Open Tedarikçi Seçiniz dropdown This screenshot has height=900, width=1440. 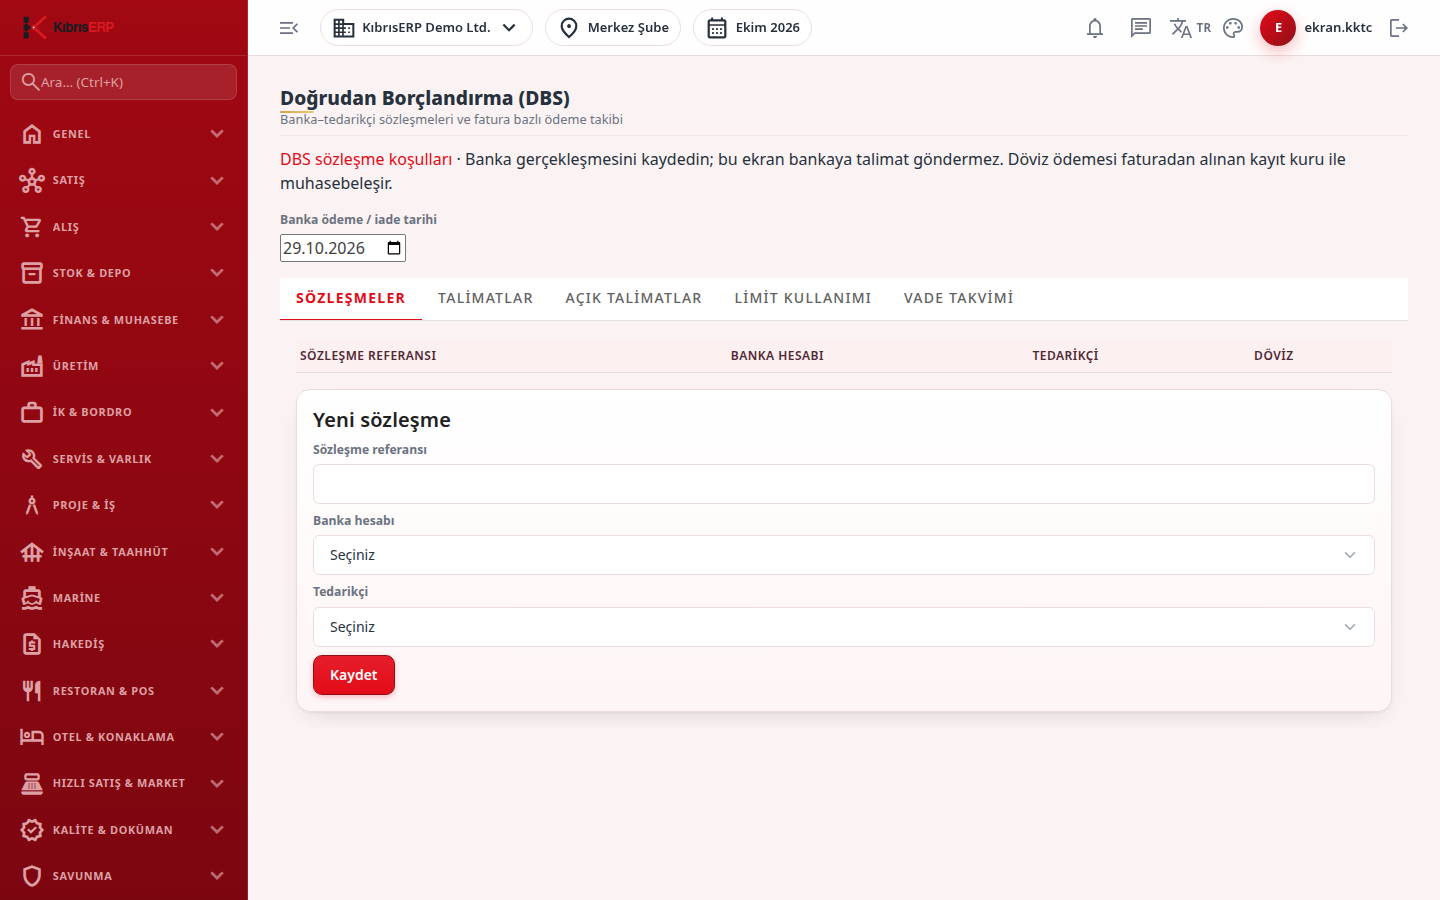click(x=844, y=627)
